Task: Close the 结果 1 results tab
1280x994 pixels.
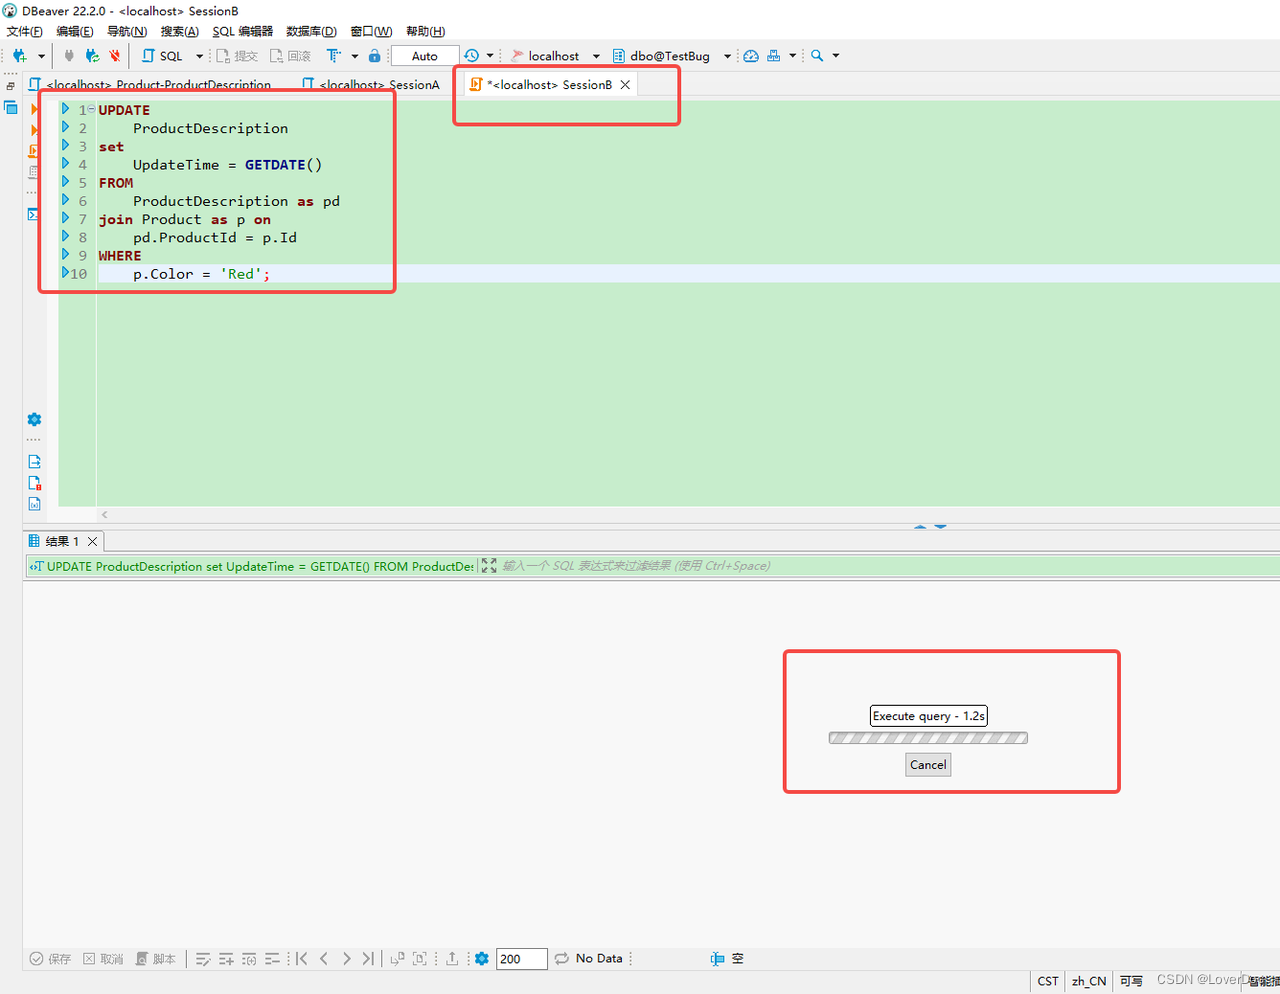Action: (x=92, y=541)
